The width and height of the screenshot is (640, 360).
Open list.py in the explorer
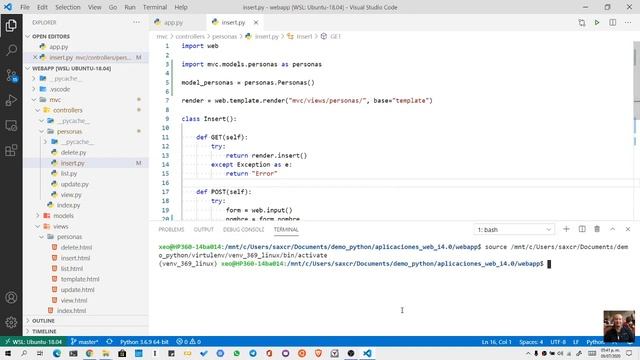pos(69,173)
